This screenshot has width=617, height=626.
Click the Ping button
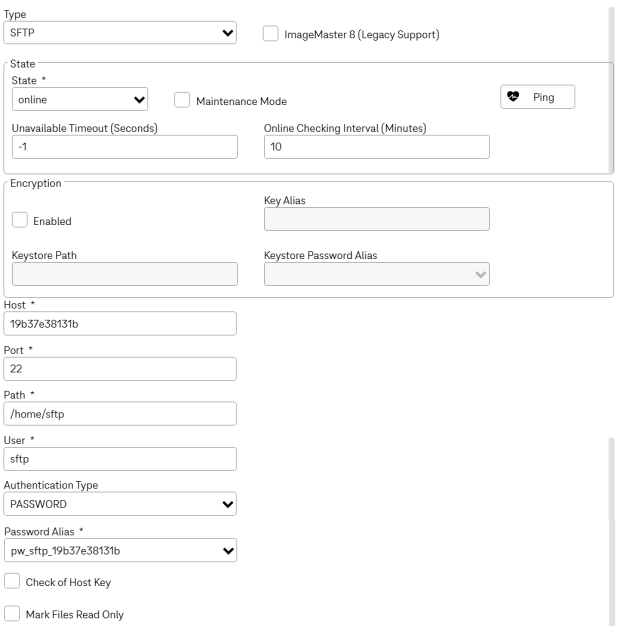click(538, 97)
